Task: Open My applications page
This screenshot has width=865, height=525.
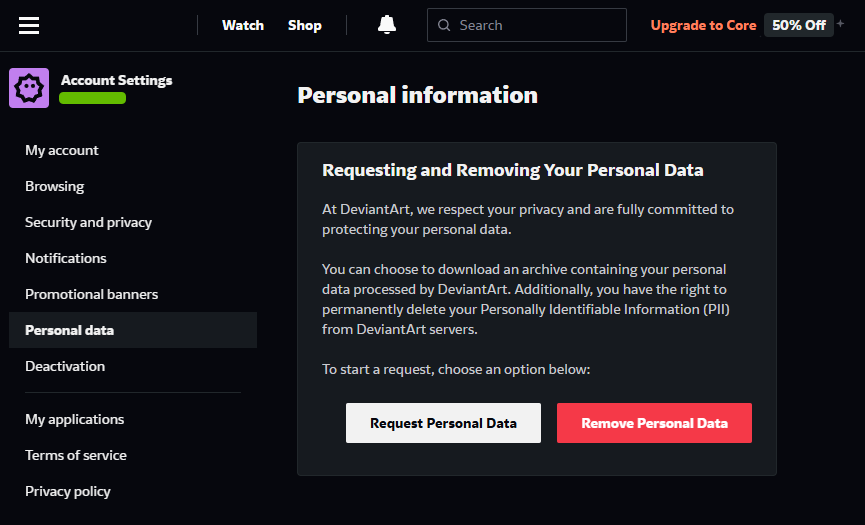Action: click(x=74, y=419)
